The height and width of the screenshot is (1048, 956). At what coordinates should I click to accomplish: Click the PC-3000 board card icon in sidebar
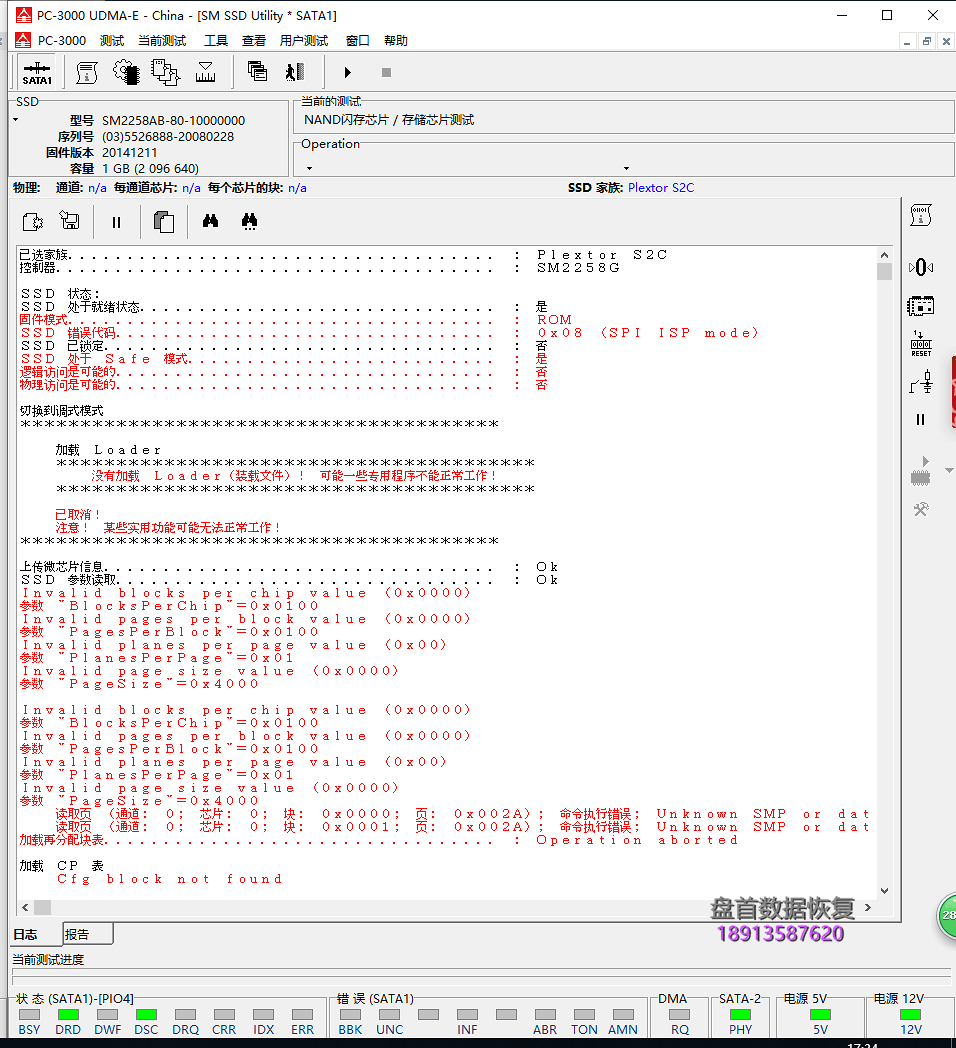click(x=921, y=306)
